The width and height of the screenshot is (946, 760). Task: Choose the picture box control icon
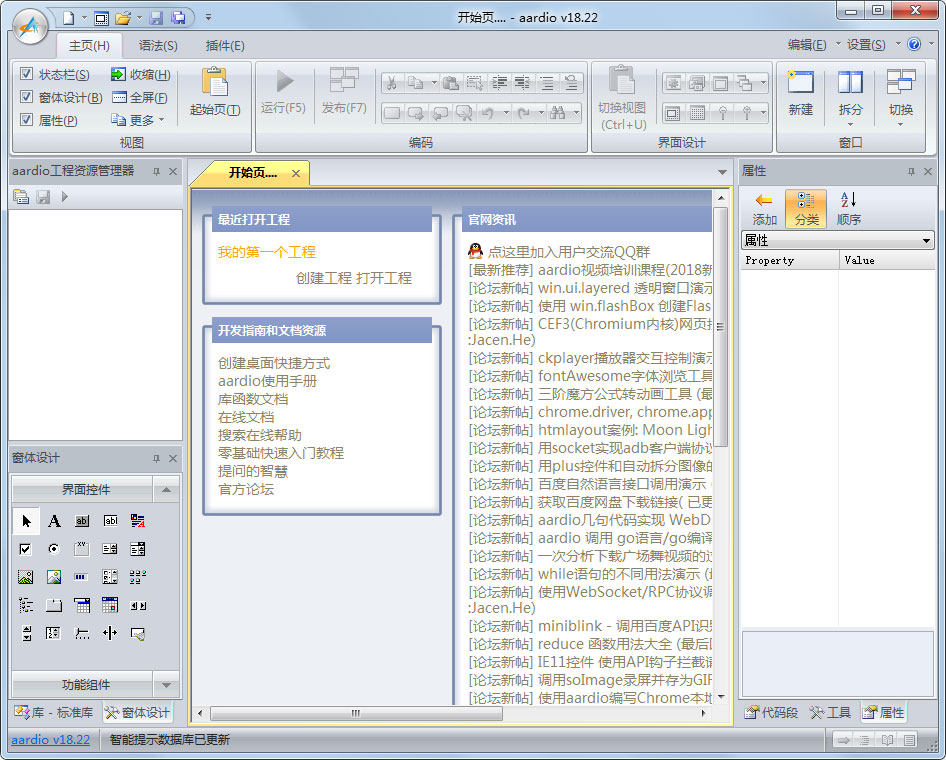[25, 577]
